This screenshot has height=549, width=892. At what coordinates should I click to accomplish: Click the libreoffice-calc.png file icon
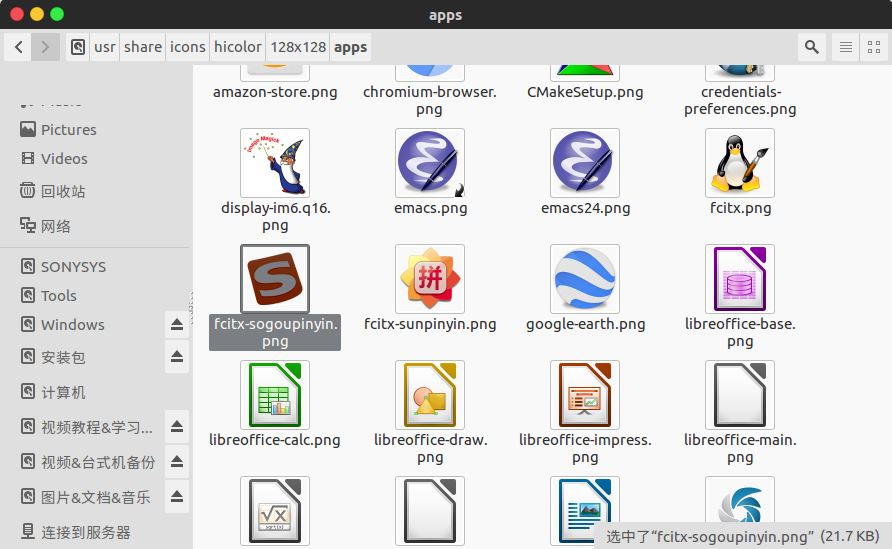point(275,395)
